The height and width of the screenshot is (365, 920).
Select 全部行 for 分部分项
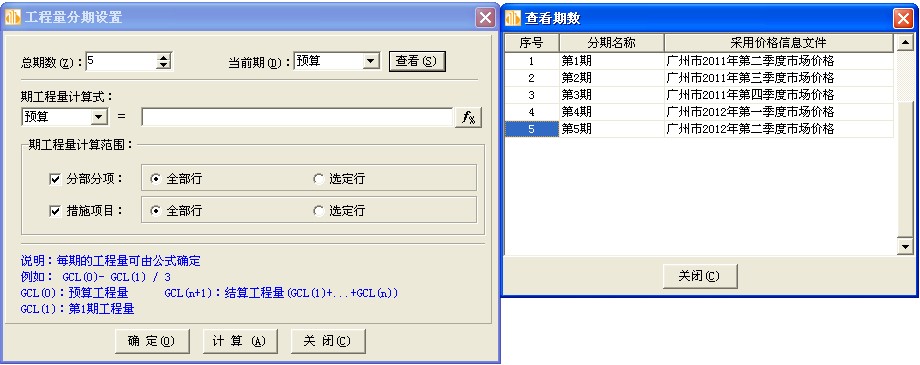175,179
